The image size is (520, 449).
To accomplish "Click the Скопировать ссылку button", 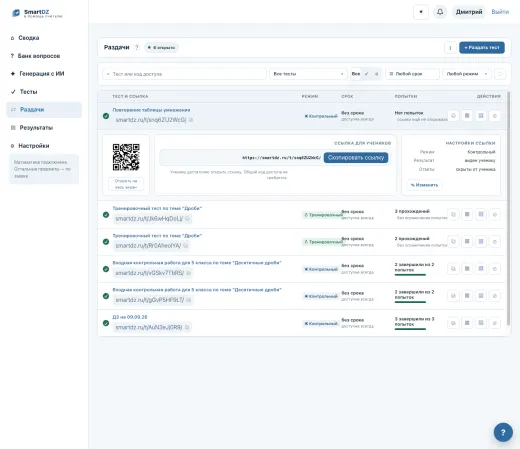I will click(356, 158).
